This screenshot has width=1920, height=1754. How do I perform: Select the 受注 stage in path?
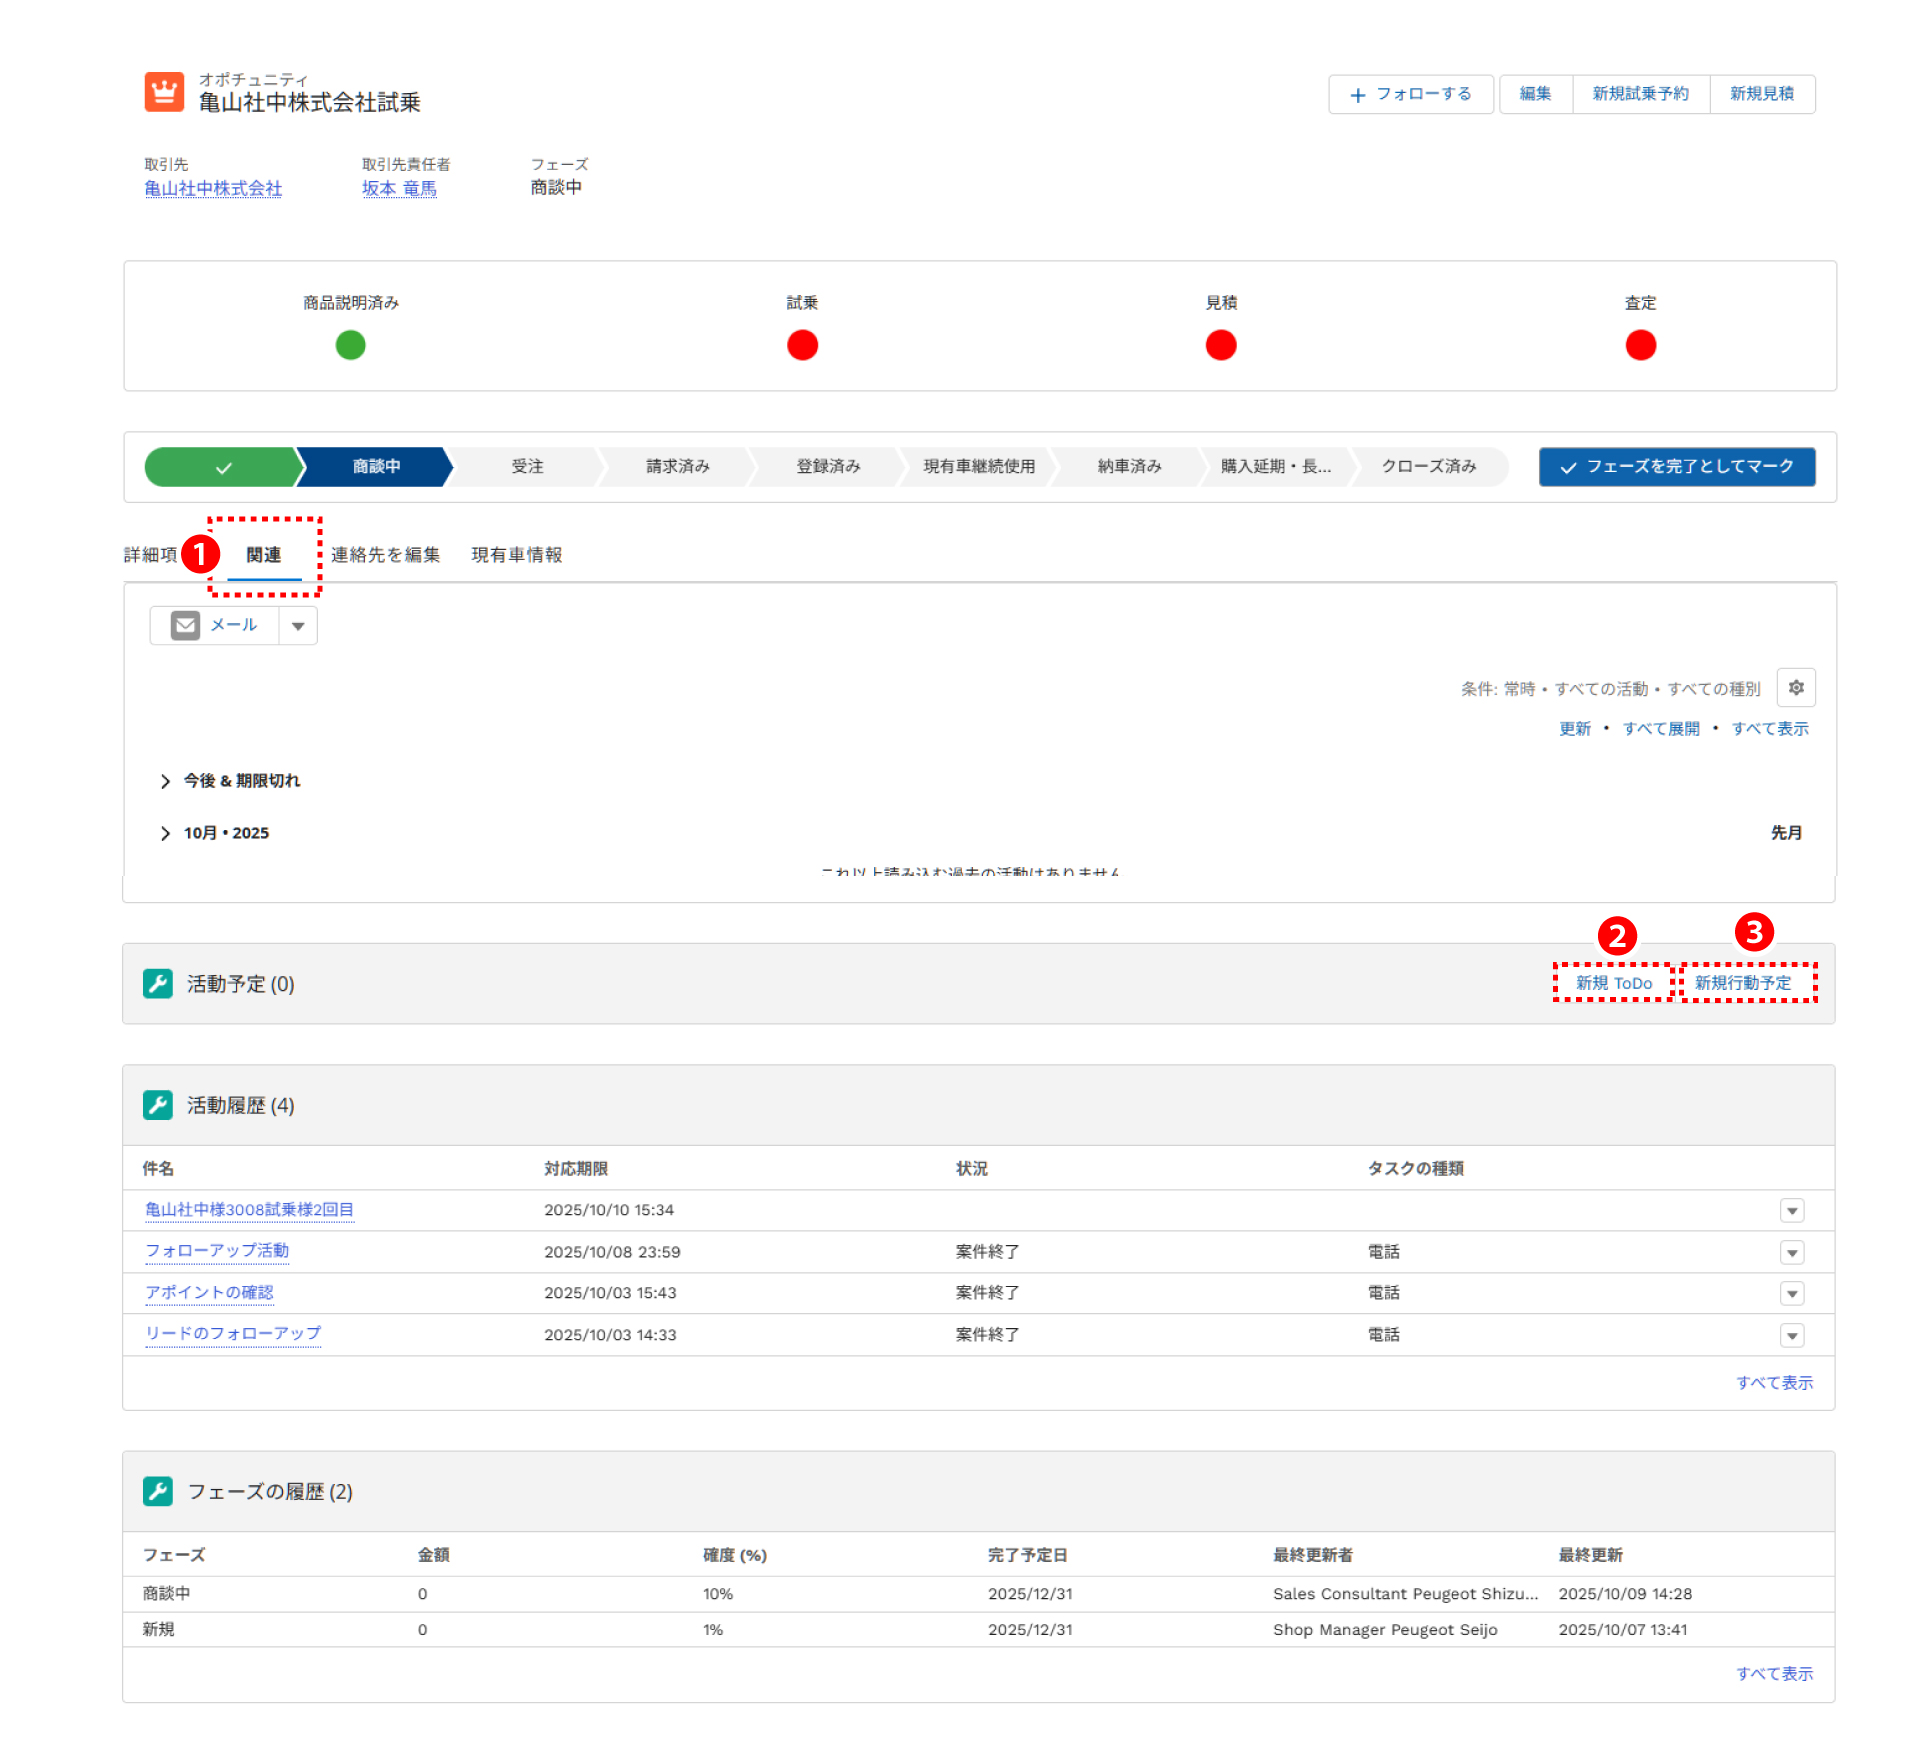pyautogui.click(x=527, y=467)
